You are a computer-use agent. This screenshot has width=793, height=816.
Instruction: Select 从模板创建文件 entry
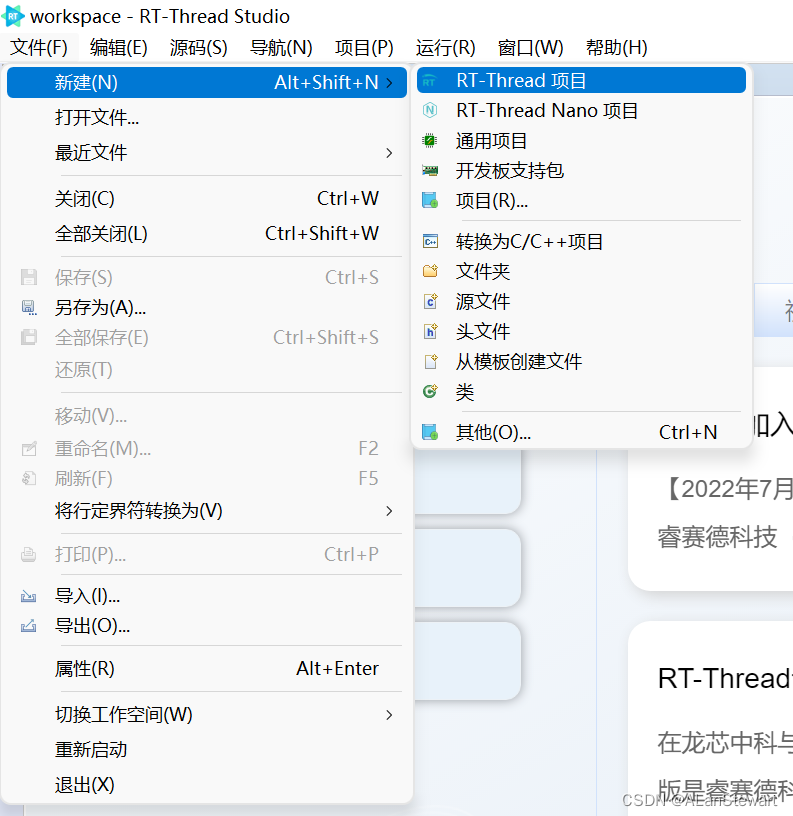pyautogui.click(x=581, y=361)
